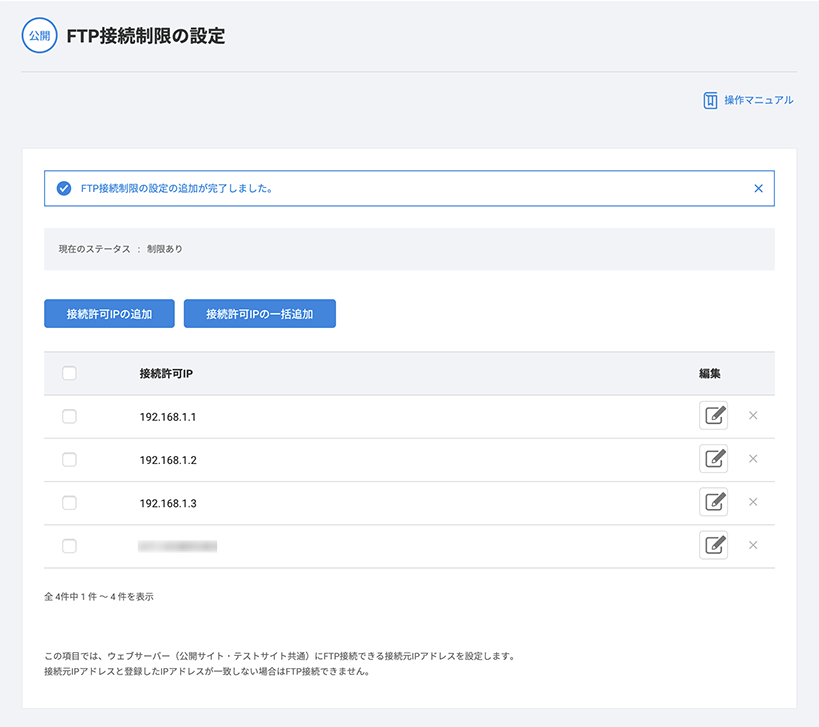This screenshot has height=727, width=819.
Task: Check the box for 192.168.1.1
Action: point(69,416)
